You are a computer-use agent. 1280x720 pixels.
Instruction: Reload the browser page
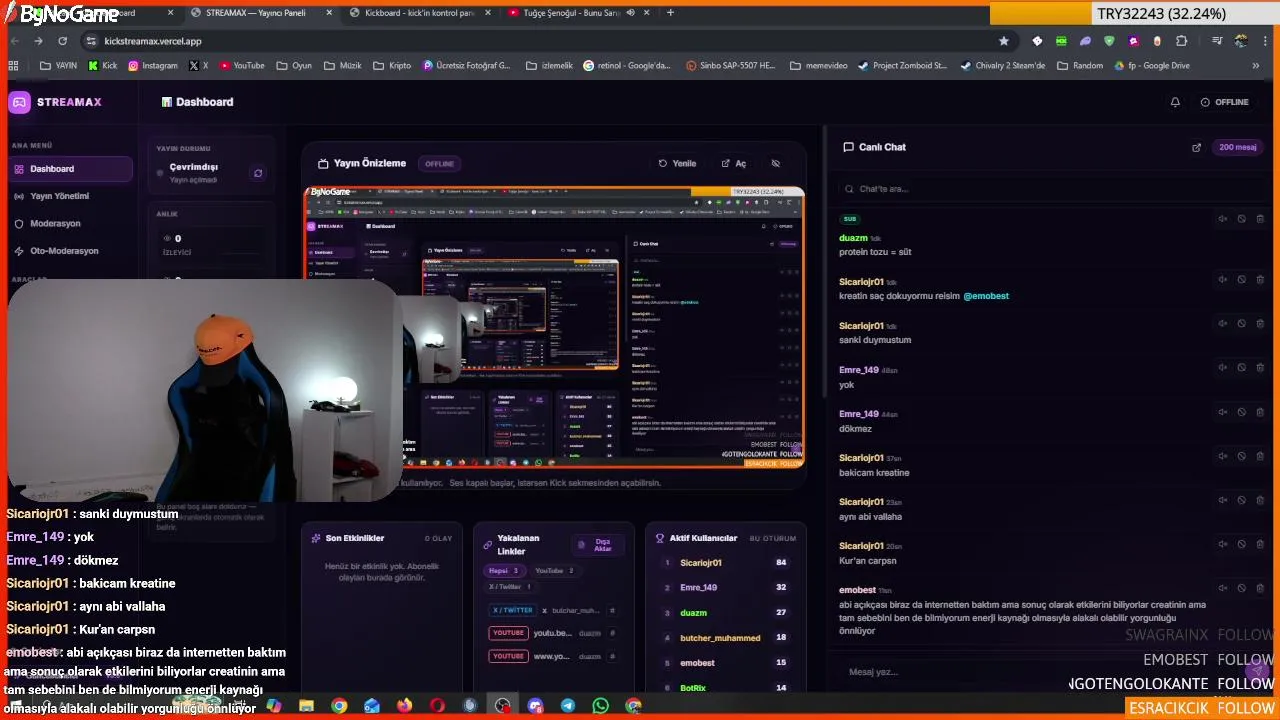(x=62, y=41)
